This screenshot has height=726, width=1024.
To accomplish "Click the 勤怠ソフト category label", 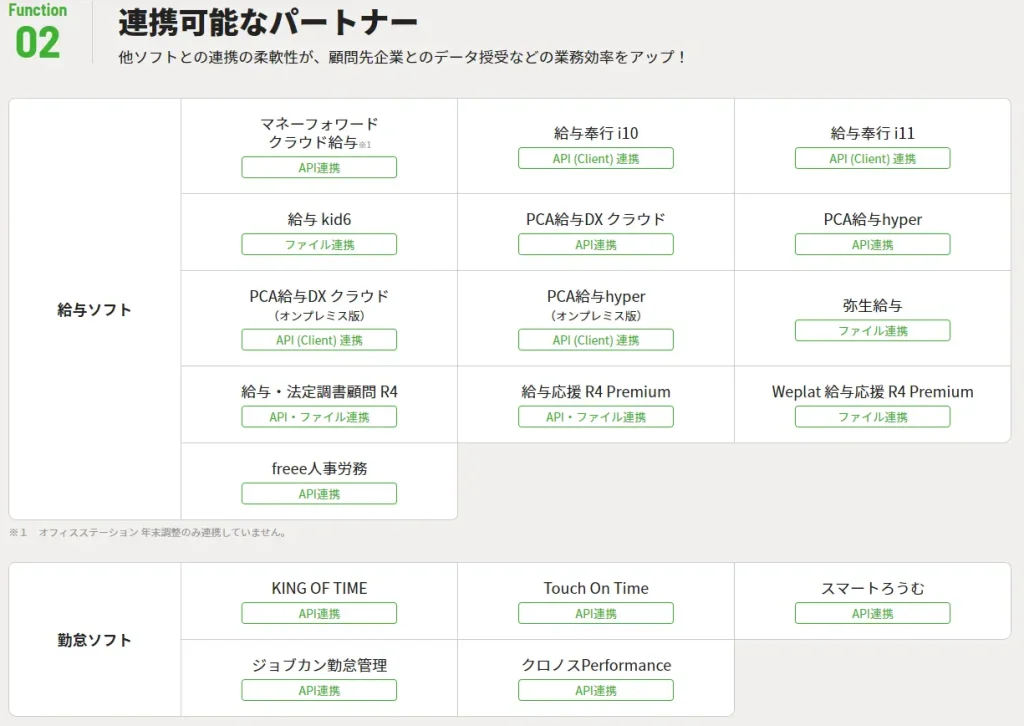I will [x=94, y=640].
